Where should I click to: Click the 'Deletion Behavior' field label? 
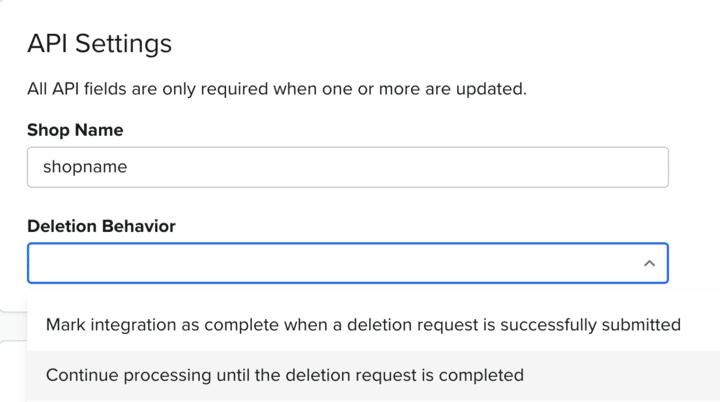pyautogui.click(x=101, y=226)
